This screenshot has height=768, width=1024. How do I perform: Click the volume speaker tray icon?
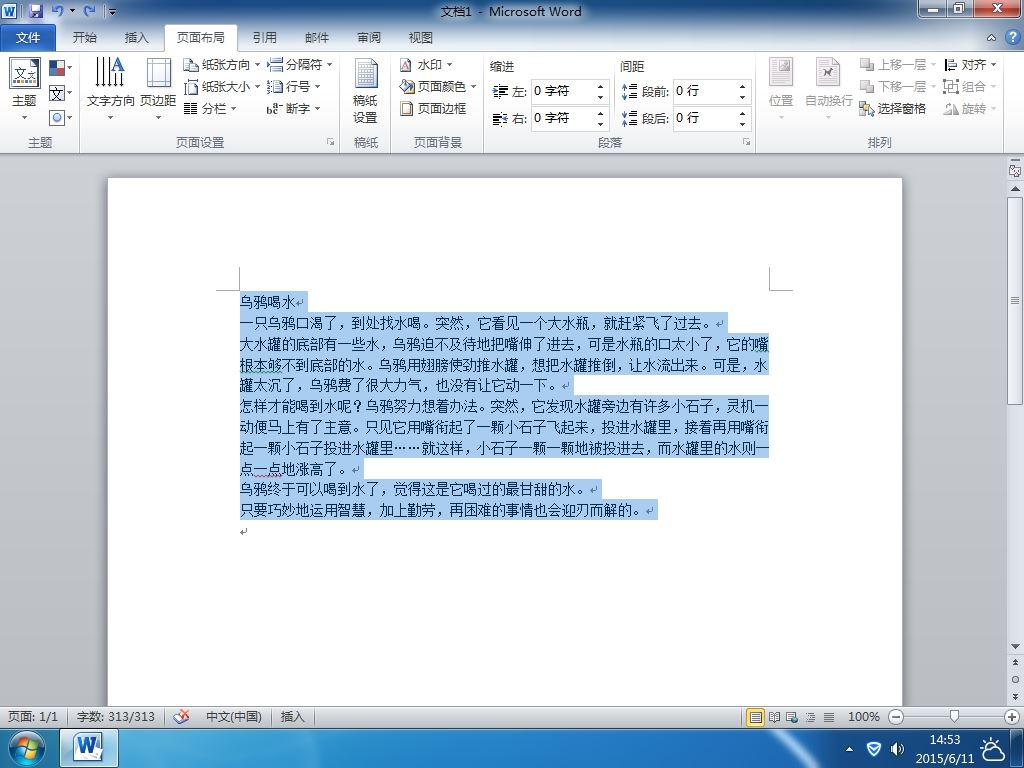[x=897, y=748]
